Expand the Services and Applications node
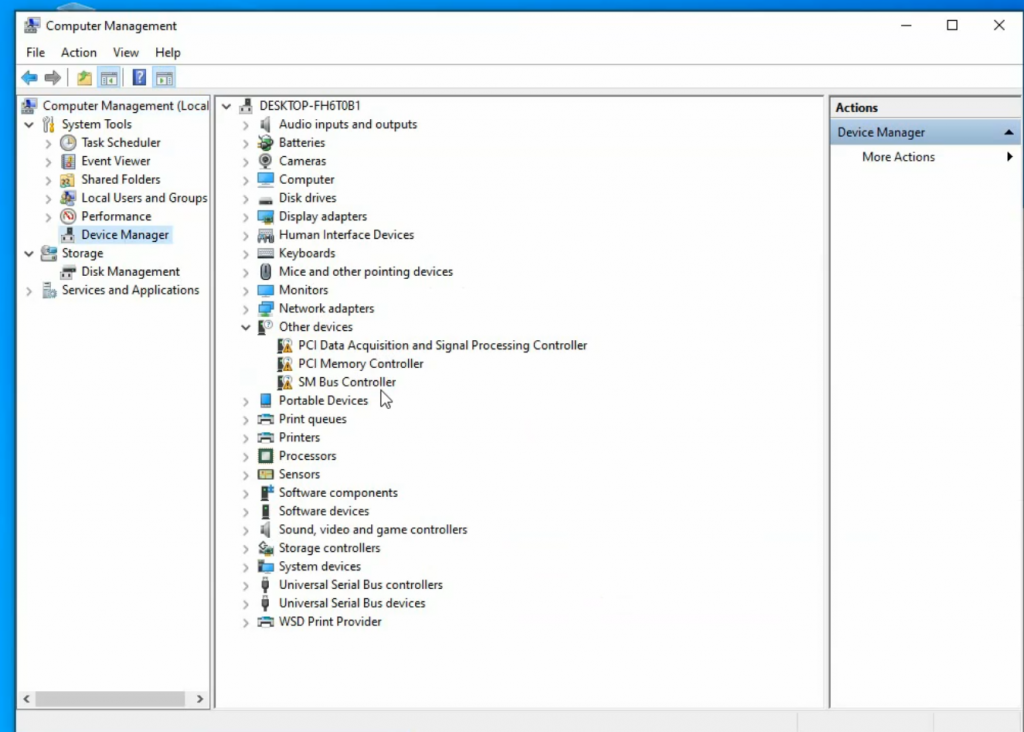 [x=29, y=291]
